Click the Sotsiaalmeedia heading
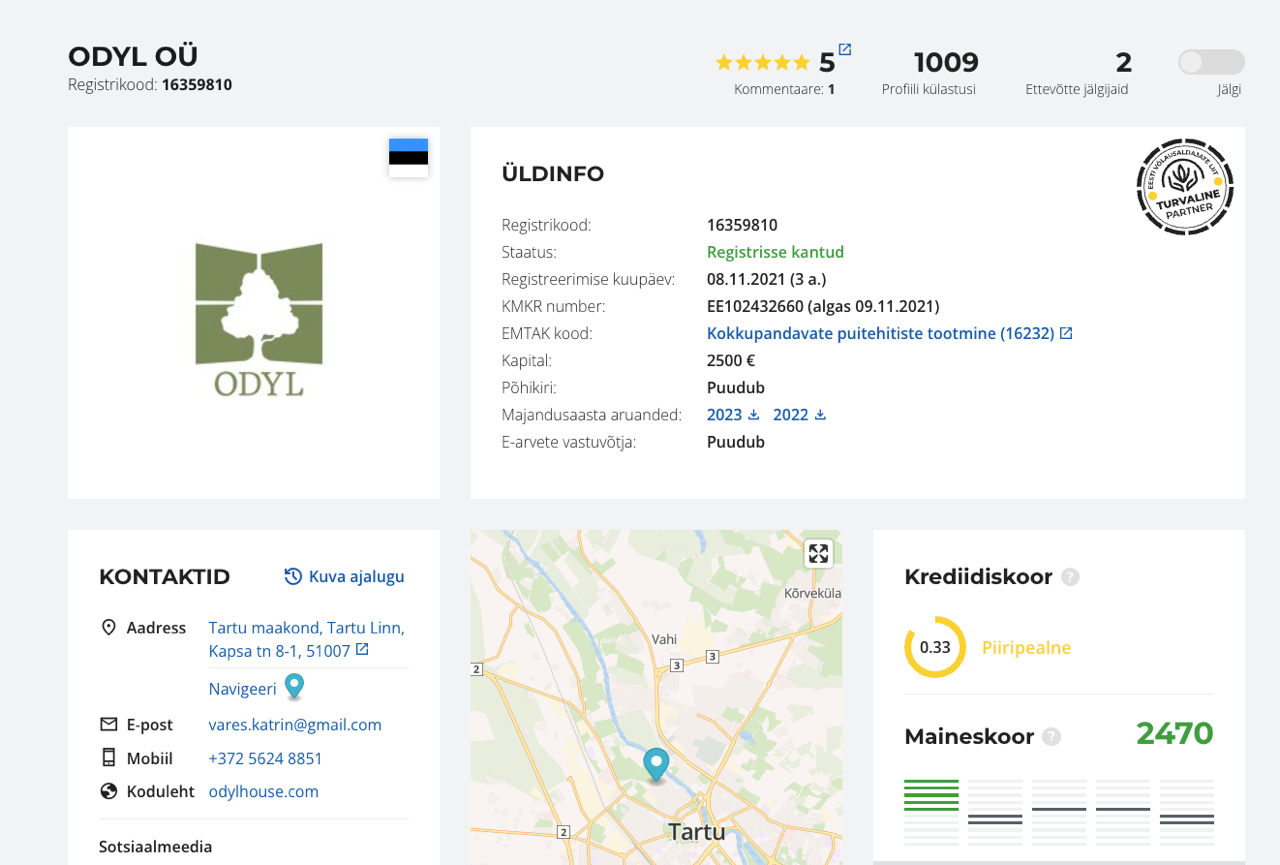This screenshot has width=1280, height=865. [x=155, y=846]
